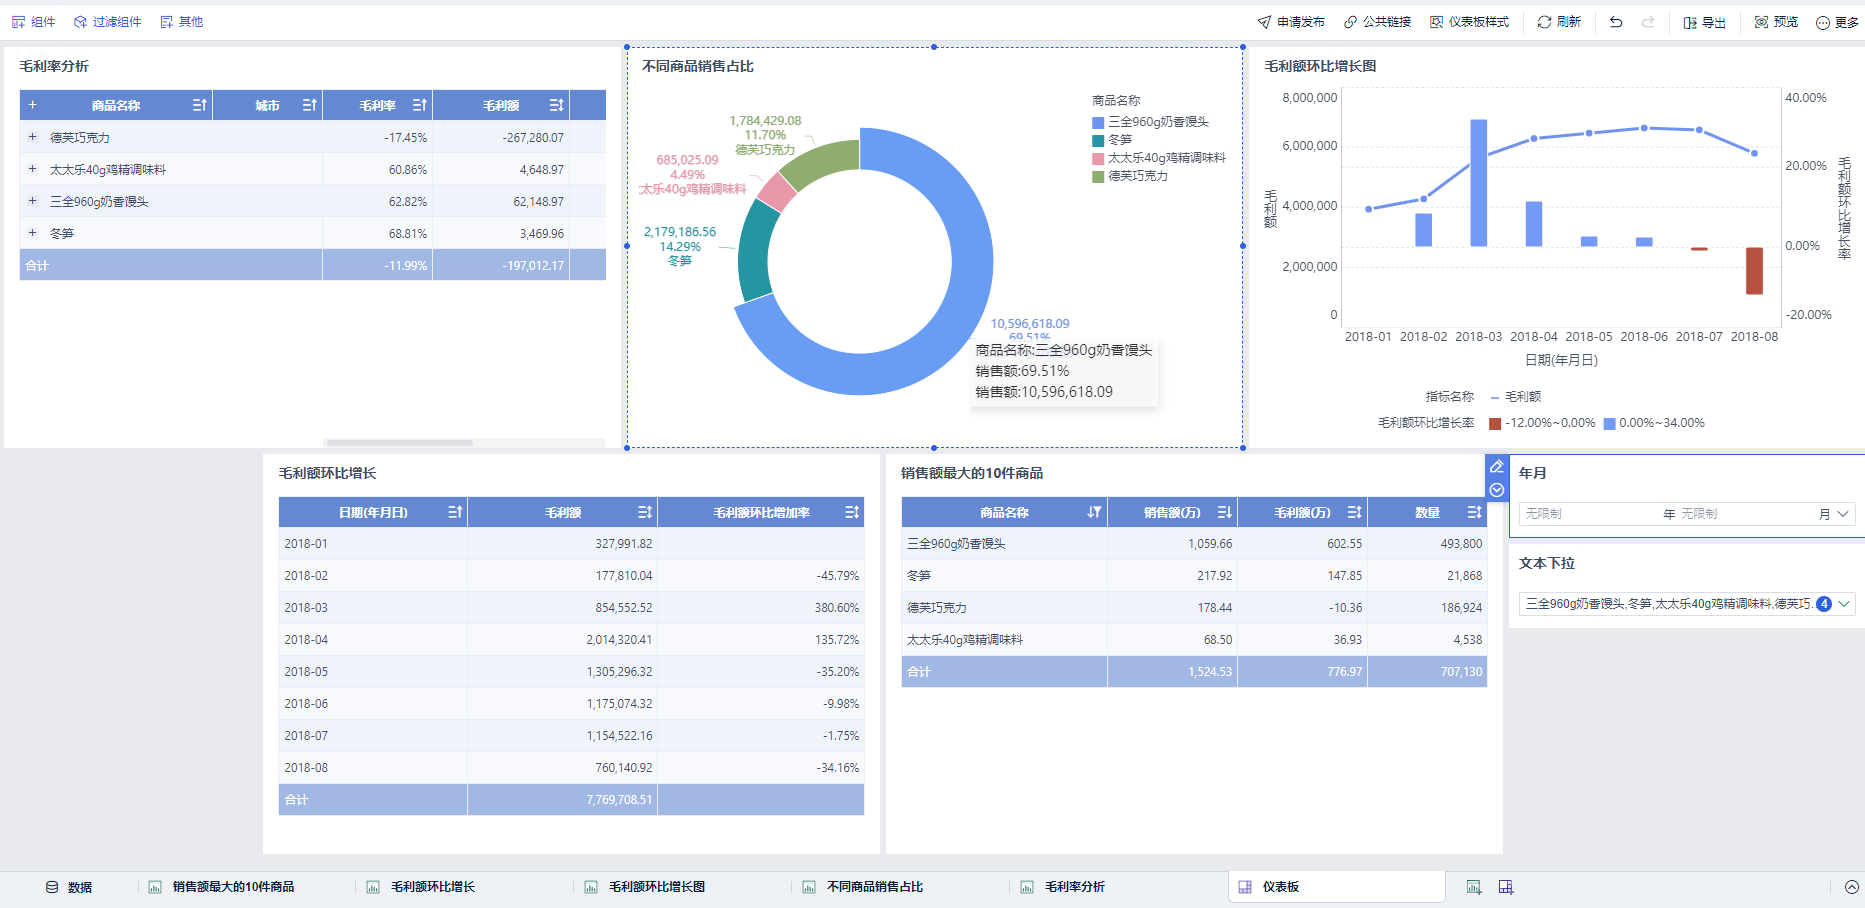Refresh the dashboard with 刷新
Image resolution: width=1865 pixels, height=908 pixels.
coord(1559,22)
